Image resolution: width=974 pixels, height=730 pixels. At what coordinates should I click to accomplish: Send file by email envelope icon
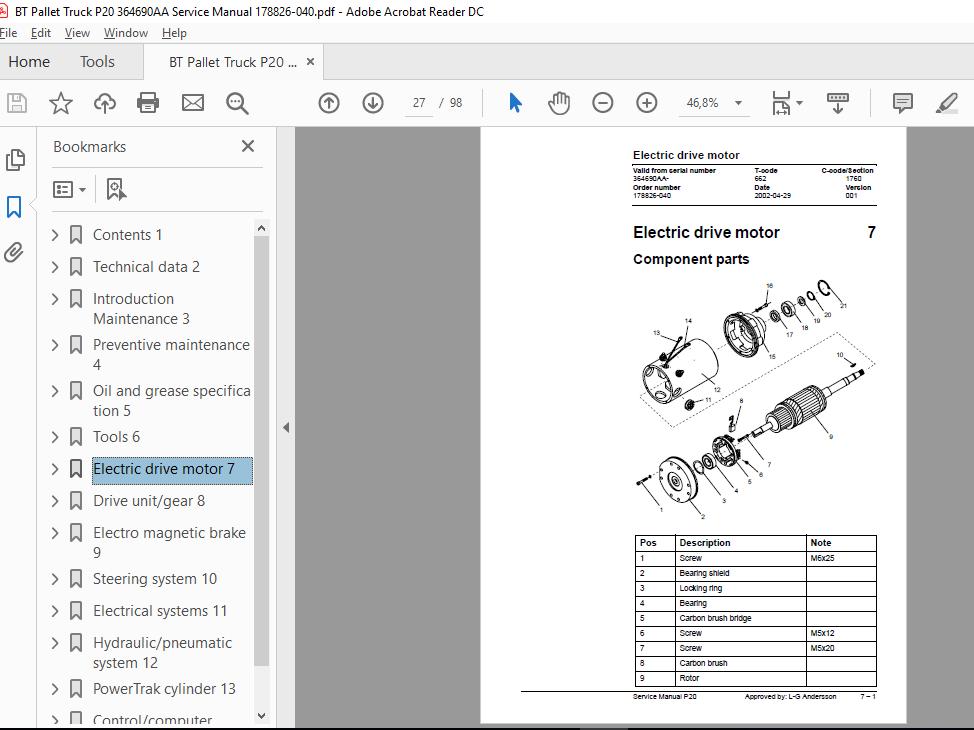(x=193, y=103)
